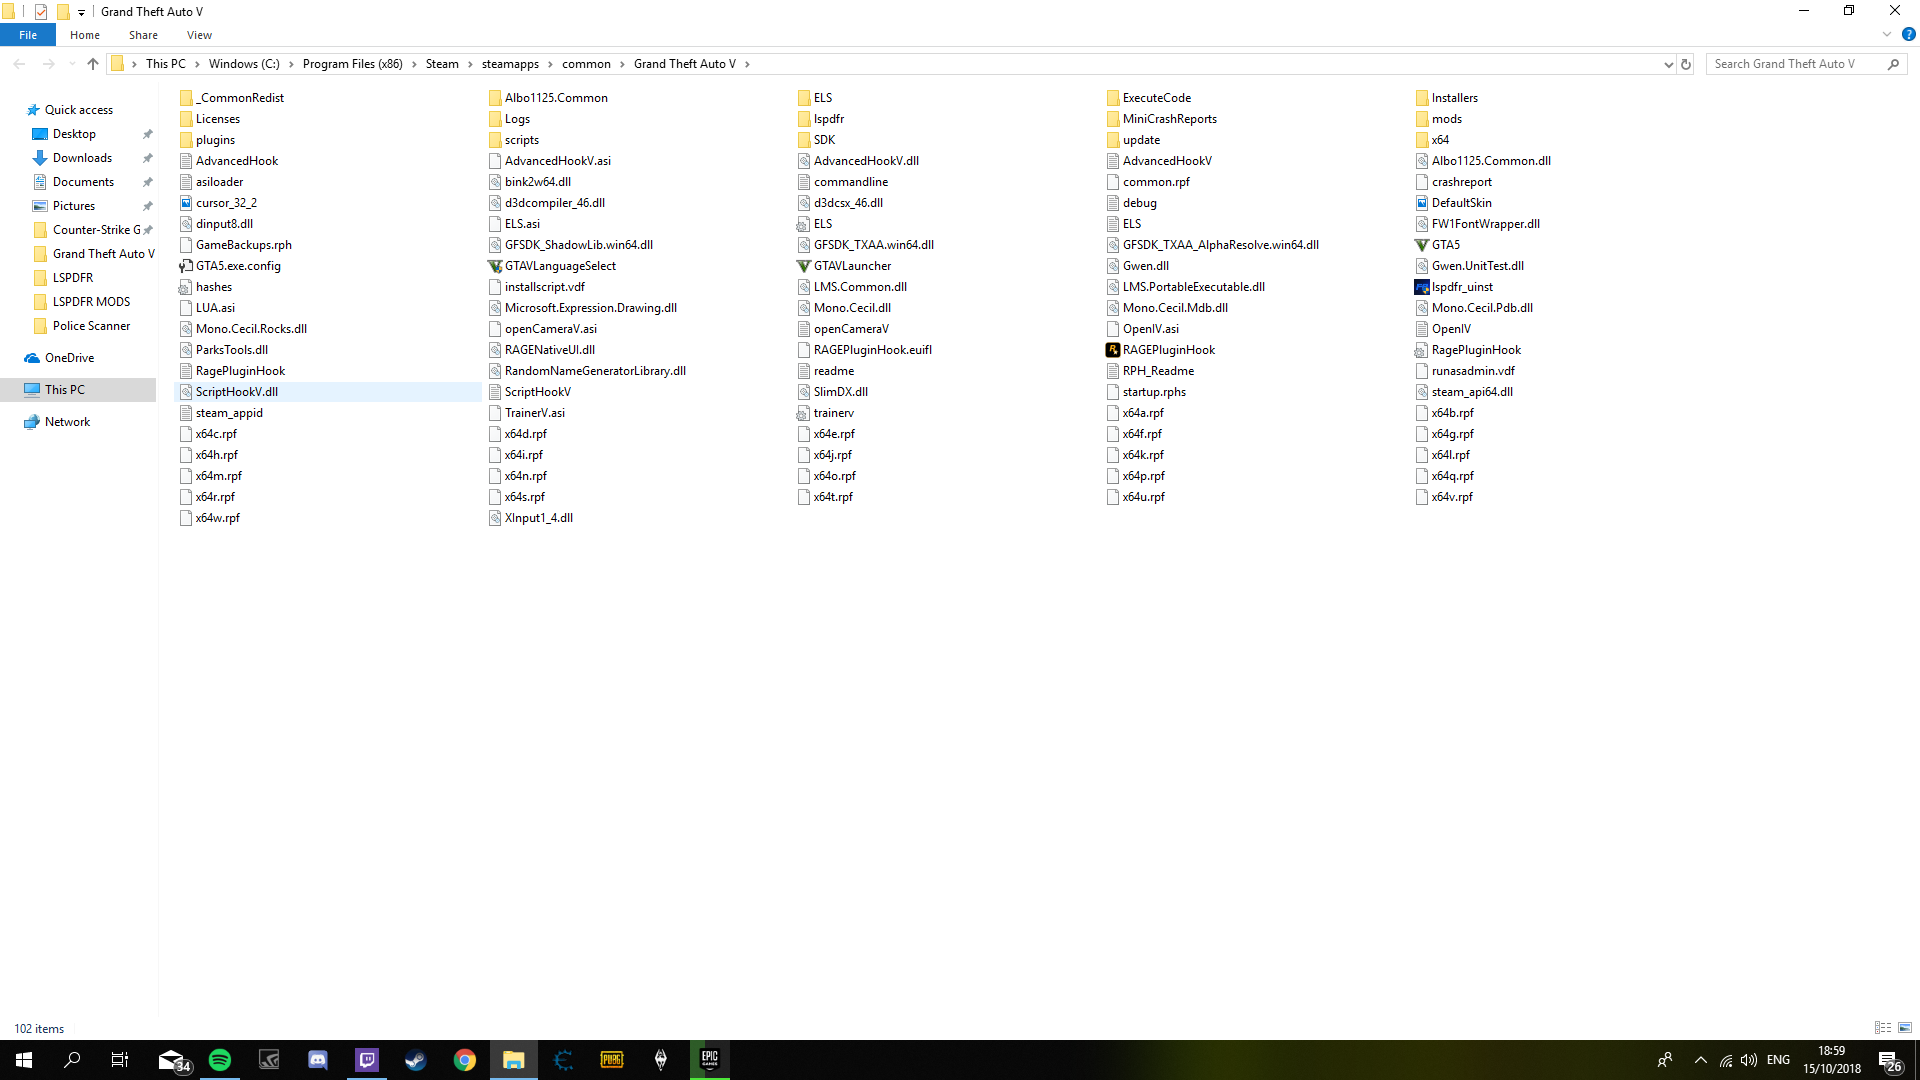Open the View ribbon tab
The height and width of the screenshot is (1080, 1920).
[x=199, y=35]
